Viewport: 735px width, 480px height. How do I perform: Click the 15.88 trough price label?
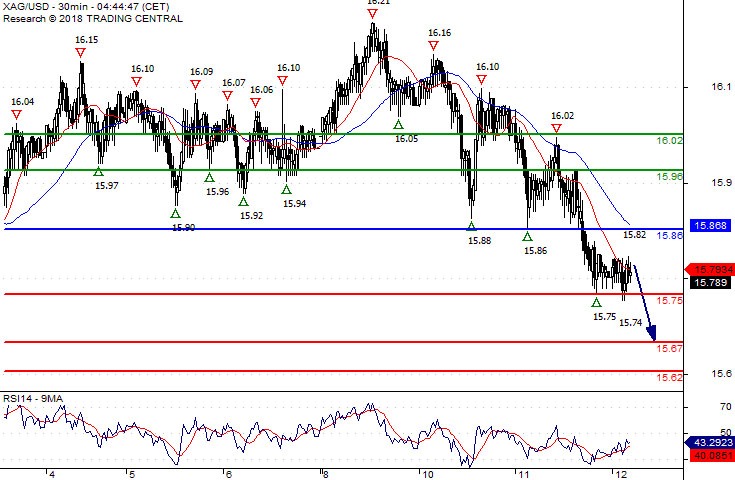pos(480,240)
